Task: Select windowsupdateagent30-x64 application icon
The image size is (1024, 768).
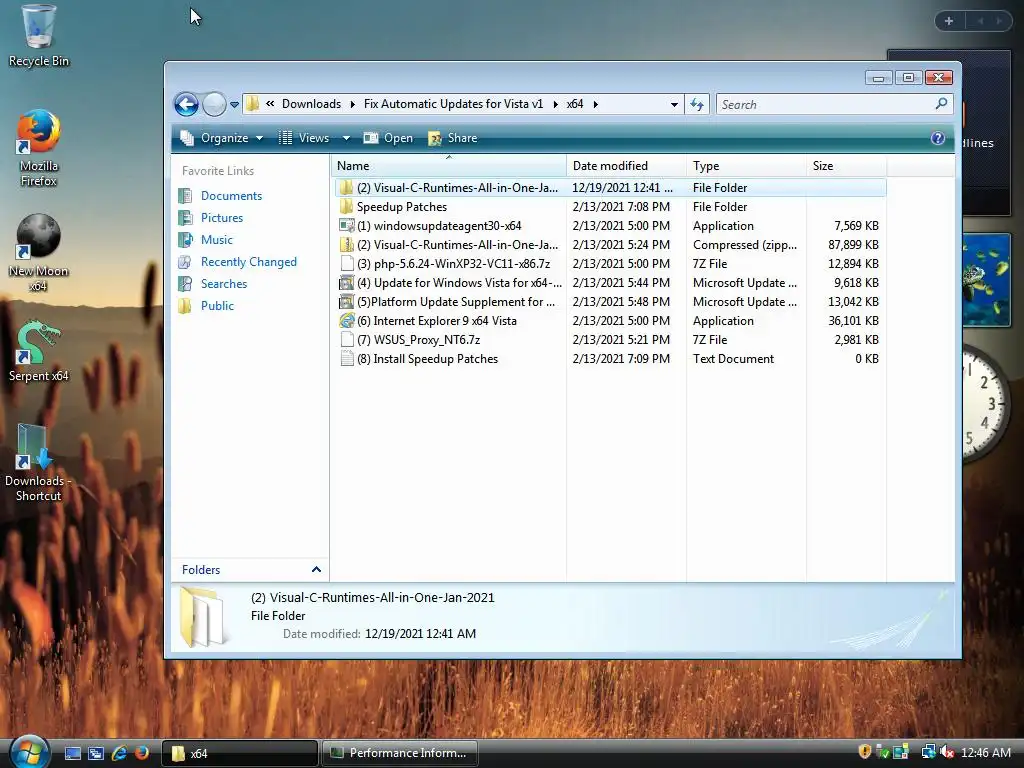Action: (347, 226)
